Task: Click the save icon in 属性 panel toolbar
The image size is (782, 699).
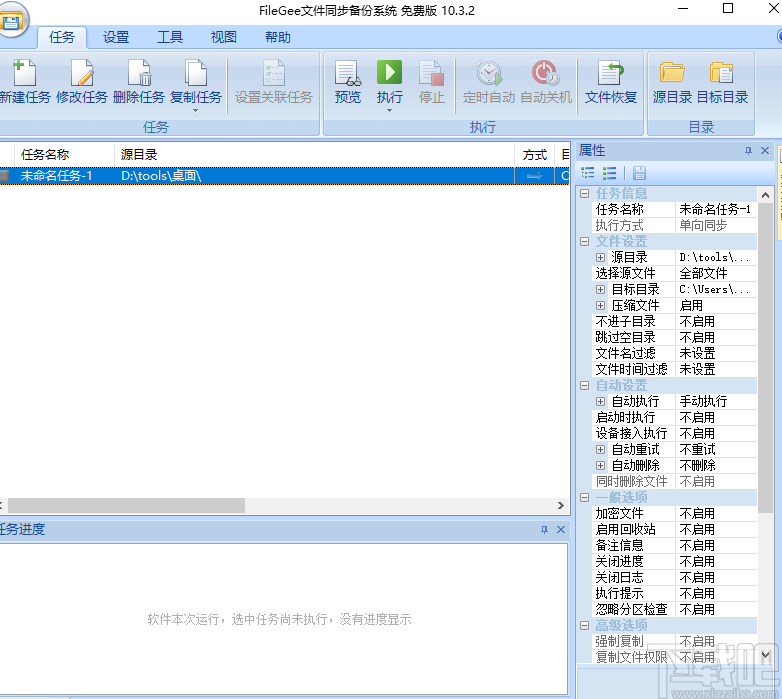Action: 639,173
